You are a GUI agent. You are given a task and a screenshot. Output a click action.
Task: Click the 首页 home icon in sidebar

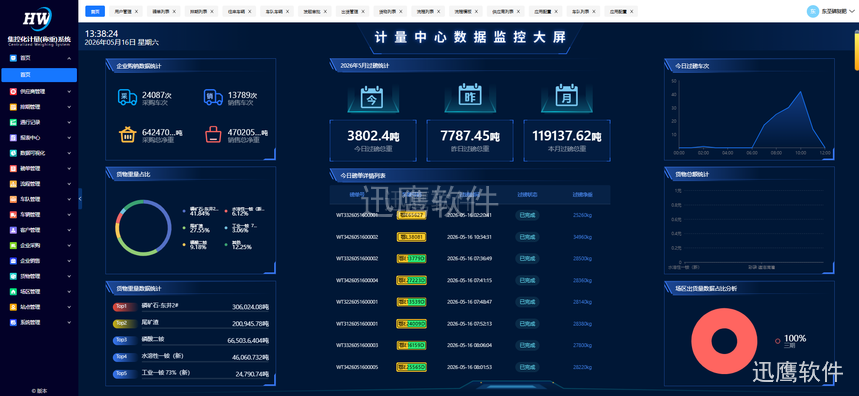[13, 58]
